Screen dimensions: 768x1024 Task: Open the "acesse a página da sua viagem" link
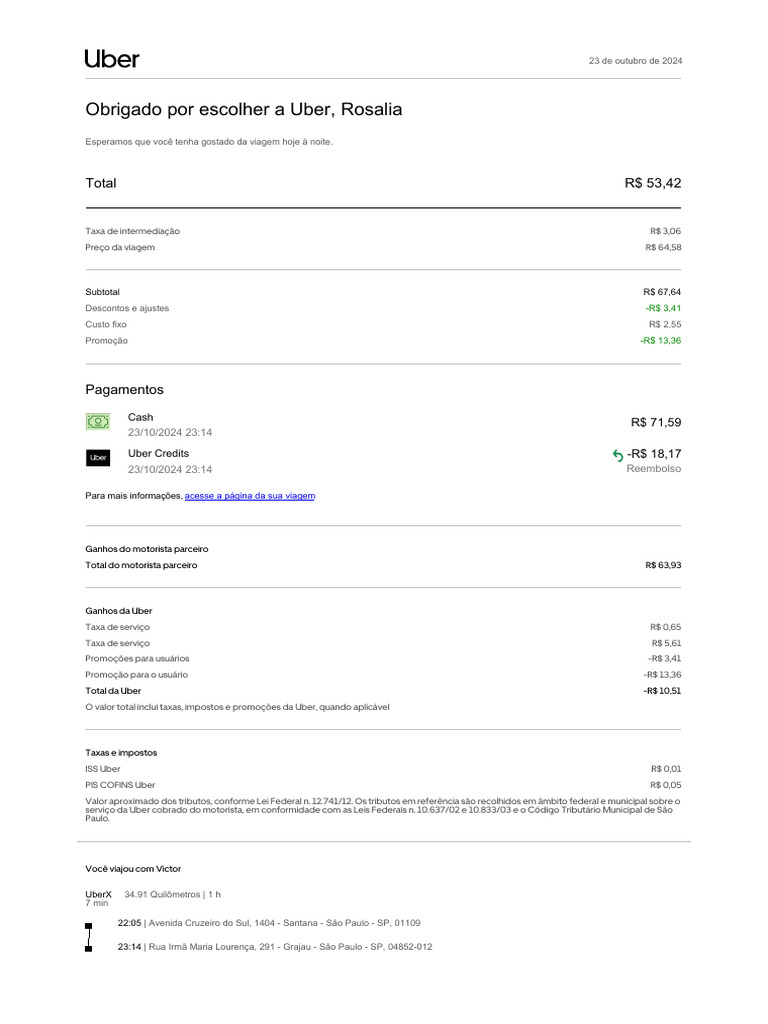(x=250, y=496)
